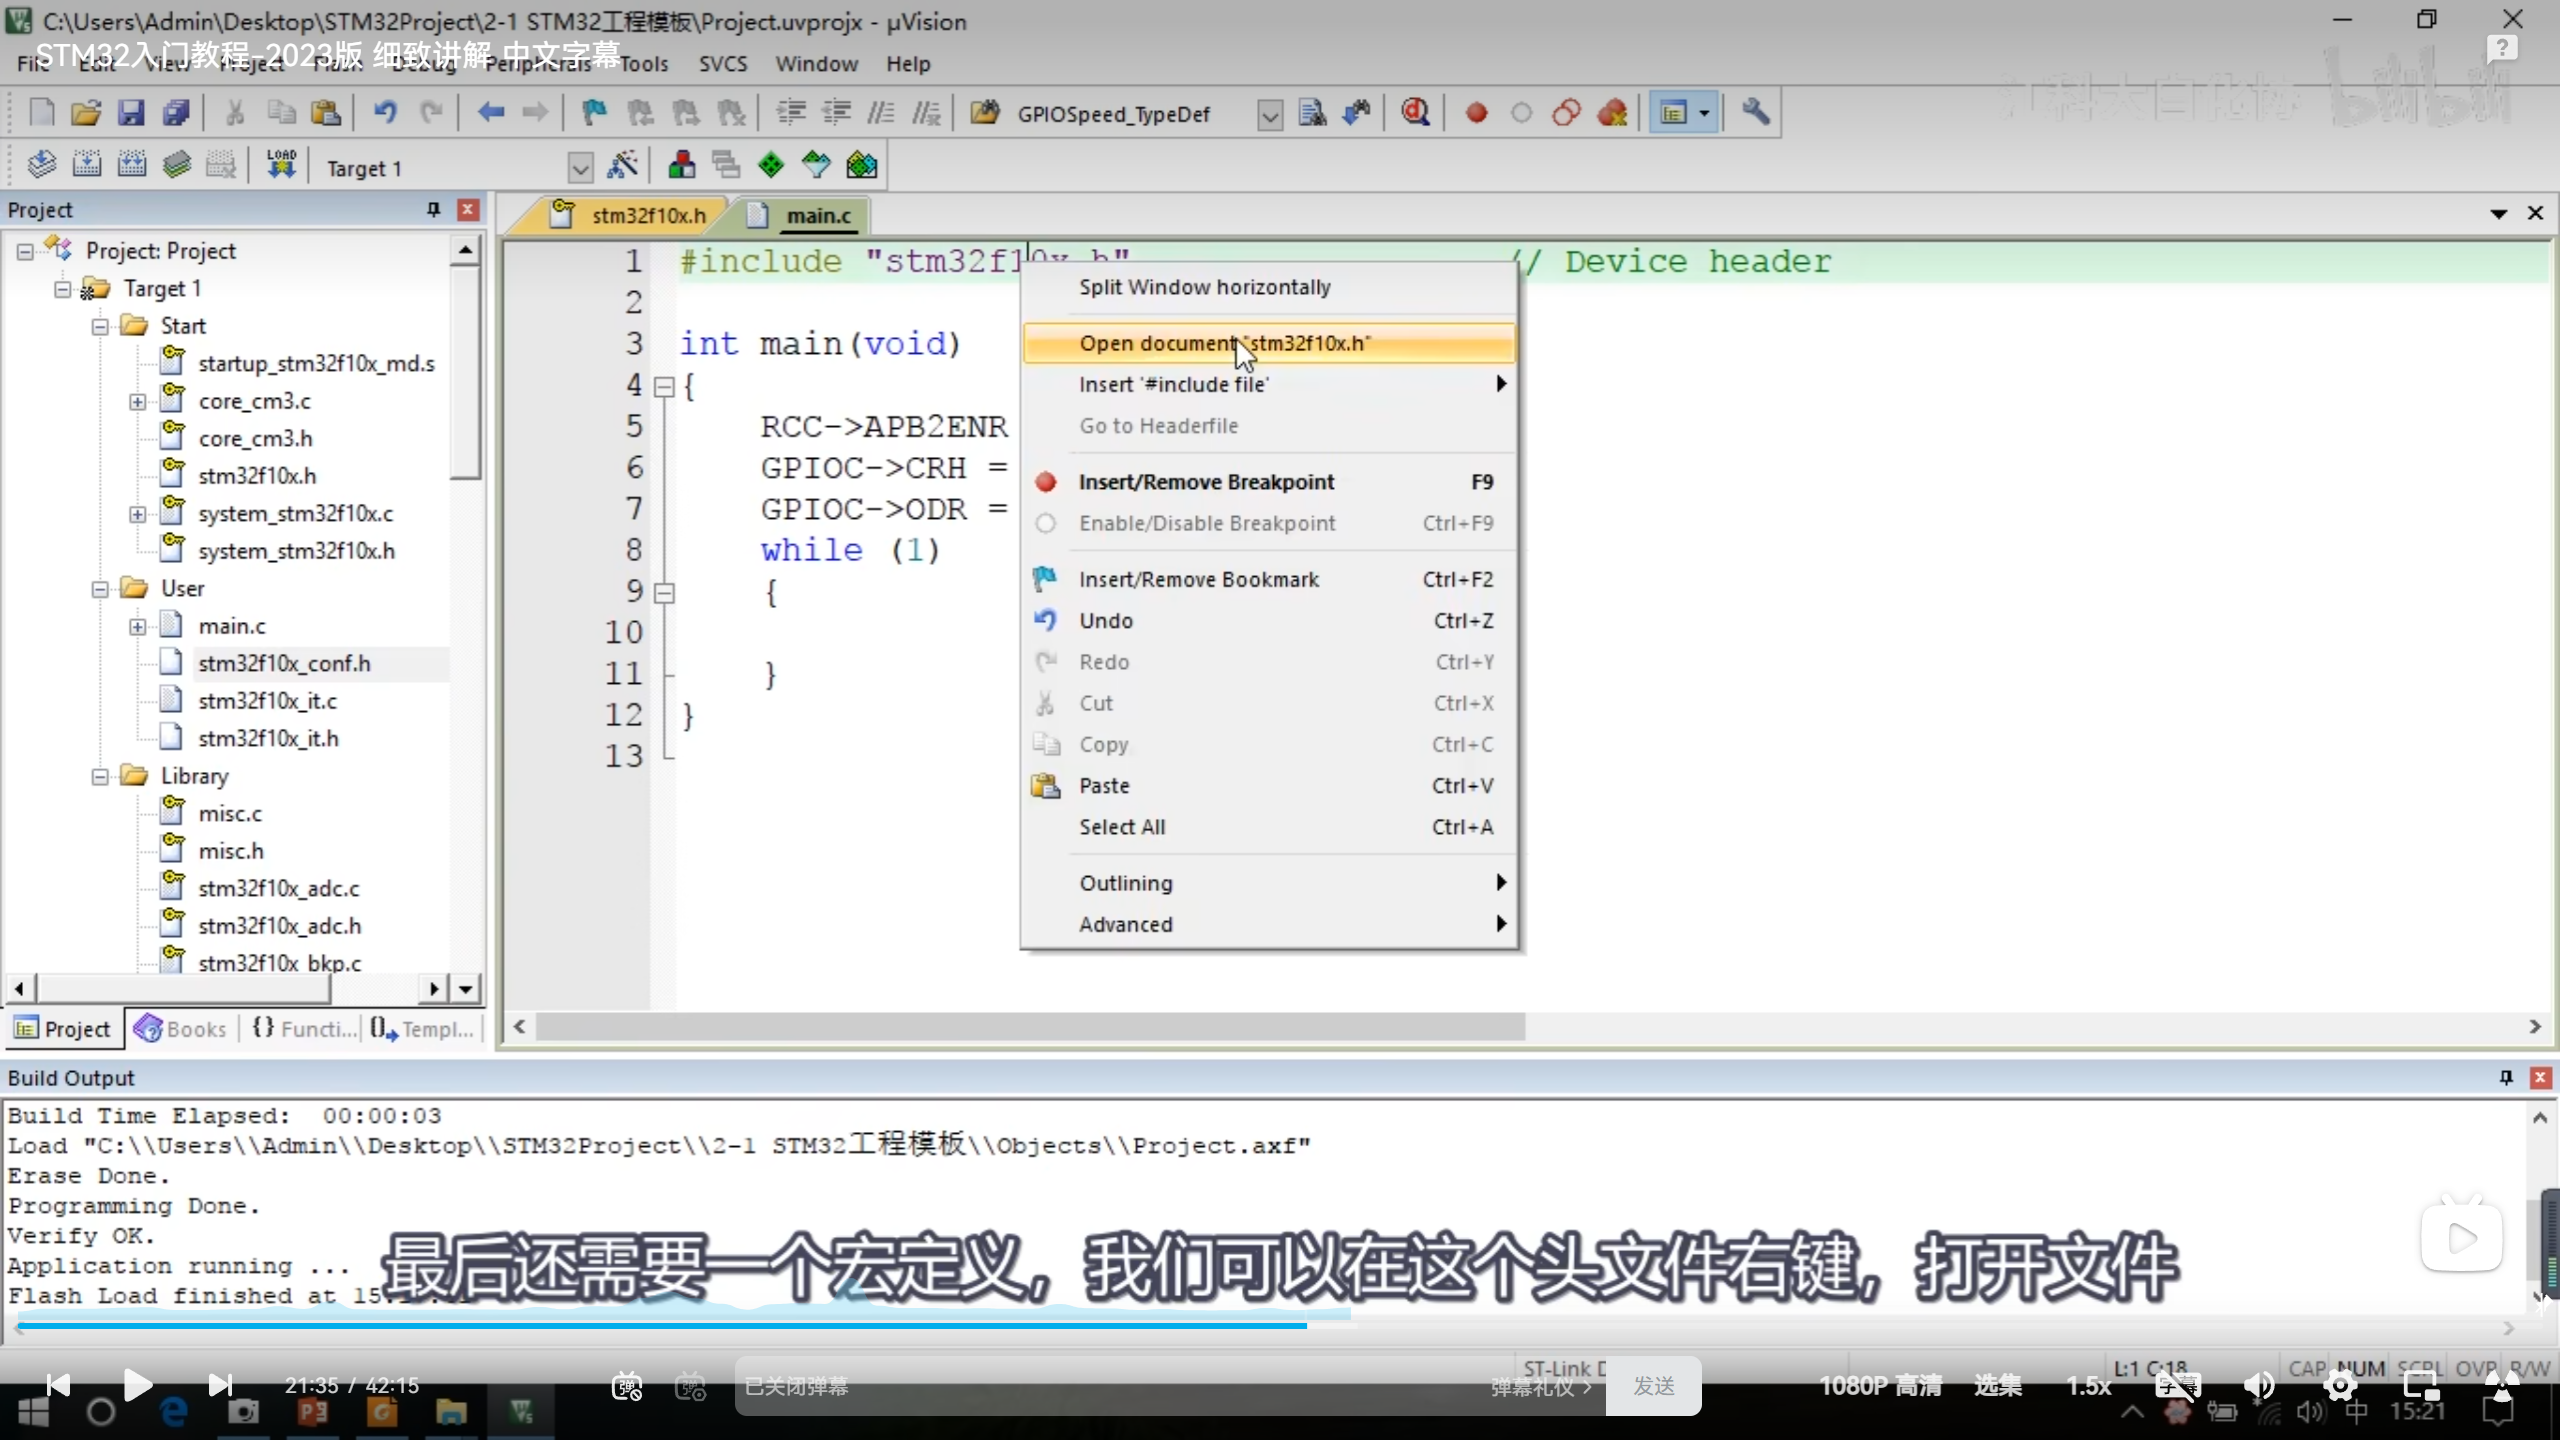Image resolution: width=2560 pixels, height=1440 pixels.
Task: Click the Configuration wrench icon
Action: pyautogui.click(x=1756, y=113)
